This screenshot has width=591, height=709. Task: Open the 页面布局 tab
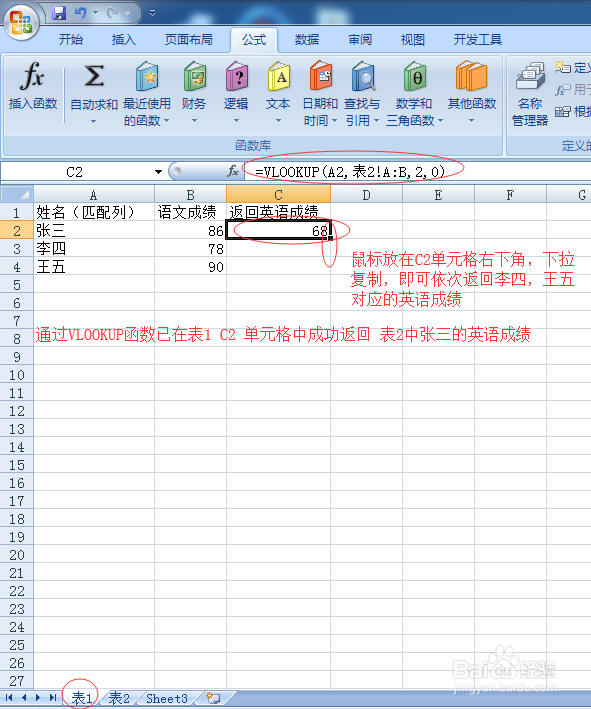(x=189, y=40)
